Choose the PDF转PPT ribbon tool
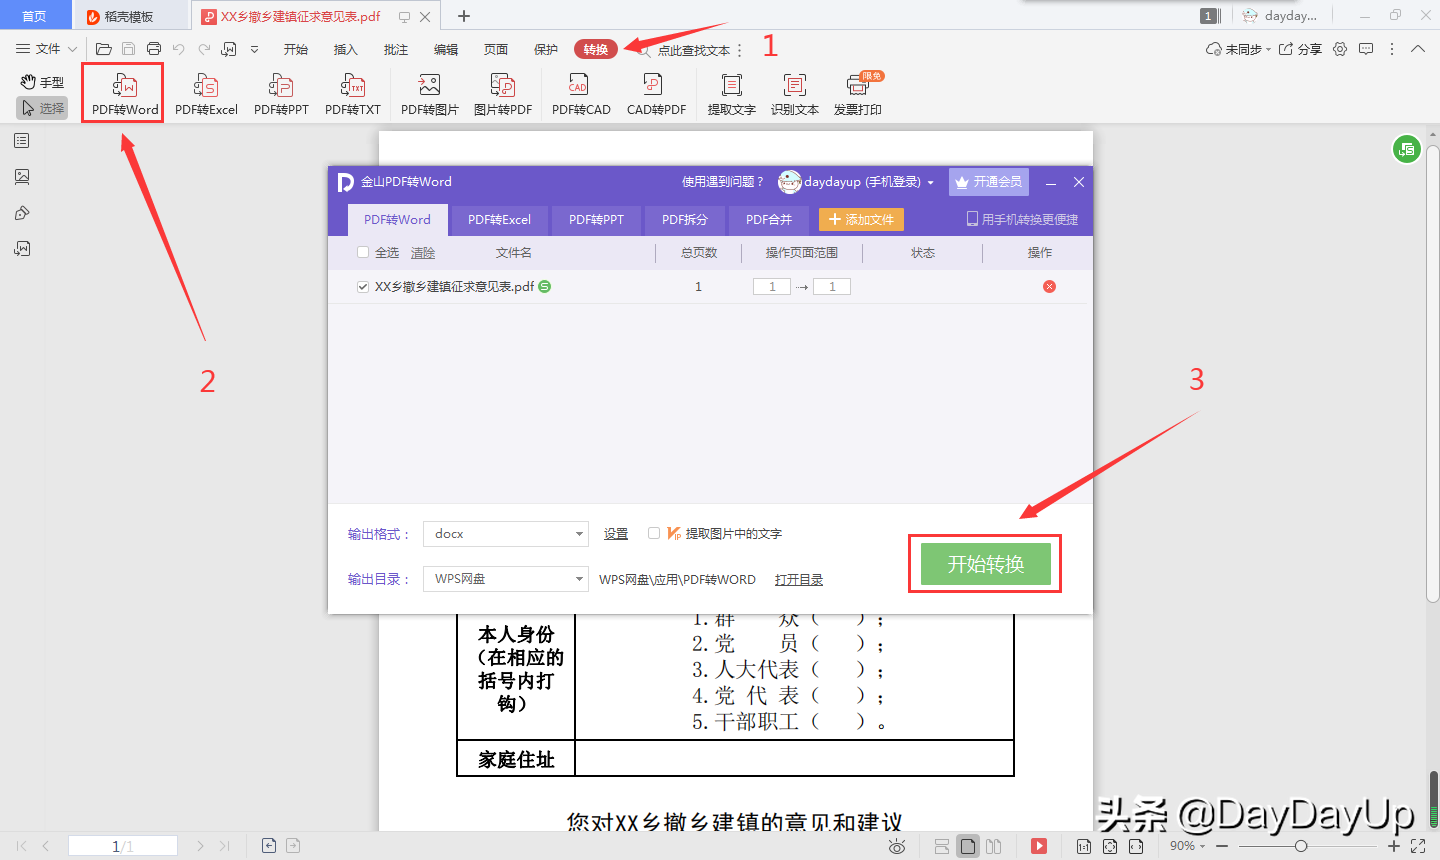 tap(281, 94)
